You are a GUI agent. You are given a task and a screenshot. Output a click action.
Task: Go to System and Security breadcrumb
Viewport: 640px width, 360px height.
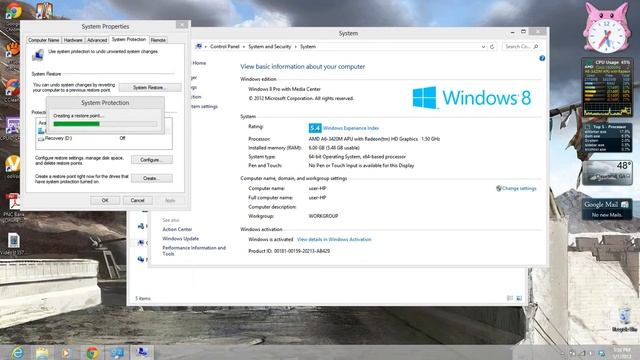[269, 47]
